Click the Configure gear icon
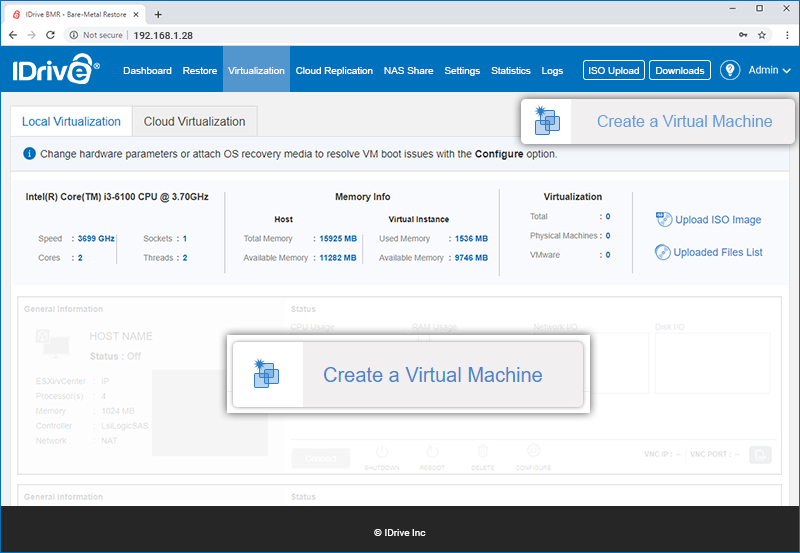Image resolution: width=800 pixels, height=553 pixels. [x=533, y=451]
